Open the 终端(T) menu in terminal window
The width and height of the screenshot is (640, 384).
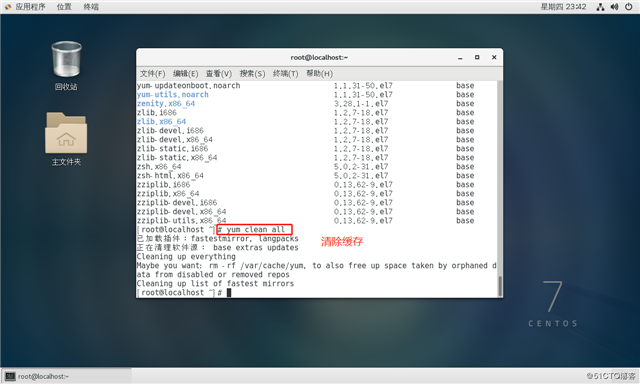coord(286,73)
